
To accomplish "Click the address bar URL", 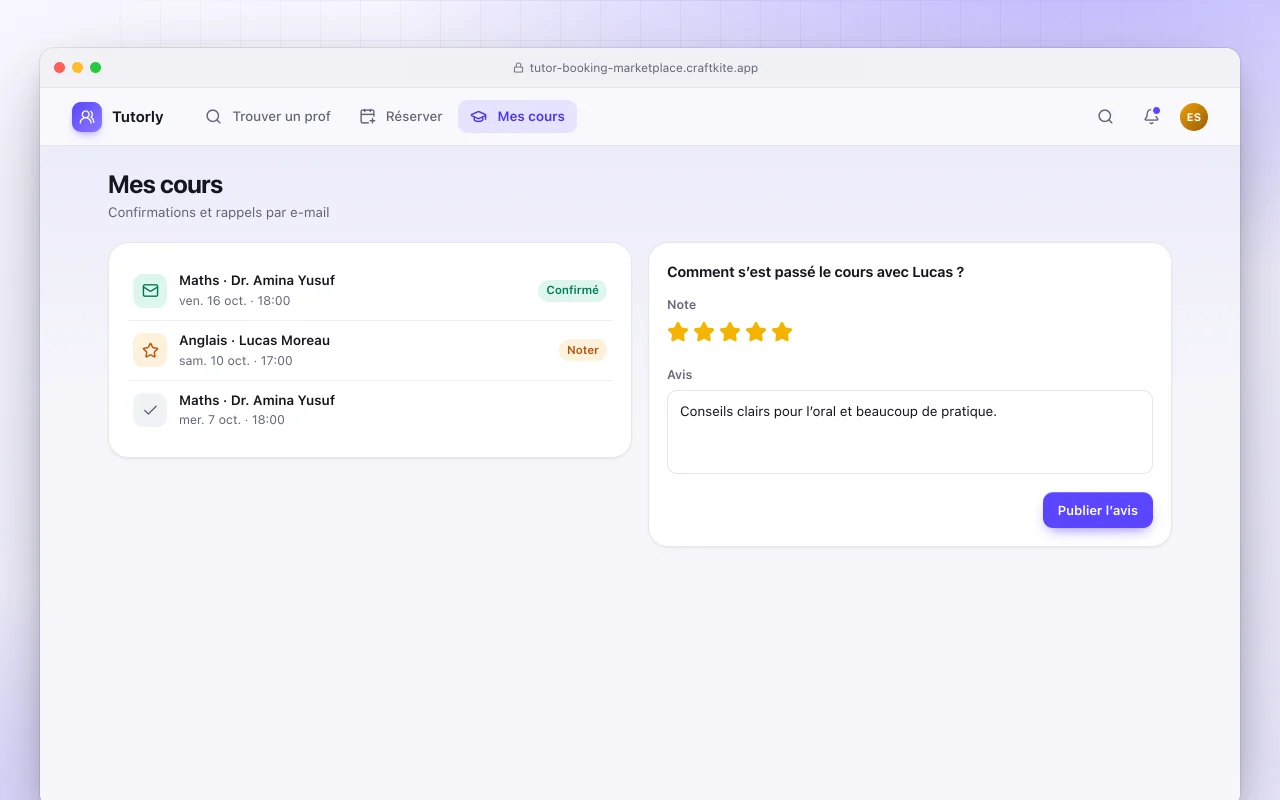I will 644,68.
